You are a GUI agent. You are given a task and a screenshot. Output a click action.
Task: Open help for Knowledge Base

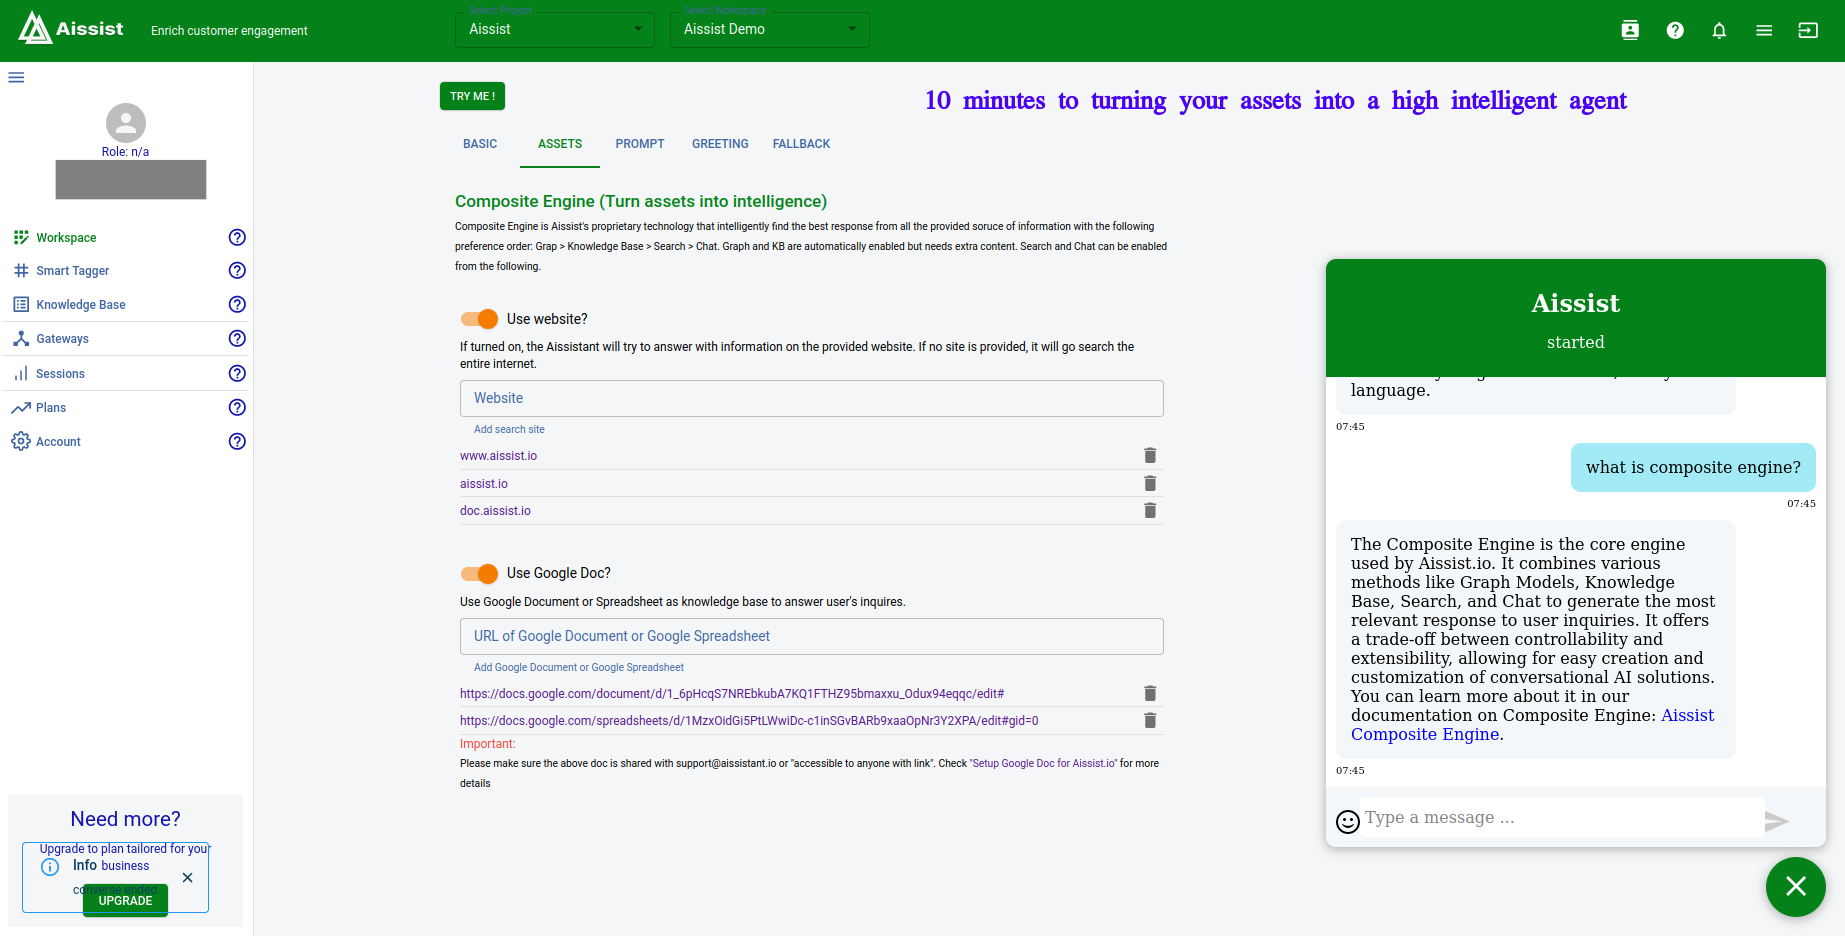(237, 304)
